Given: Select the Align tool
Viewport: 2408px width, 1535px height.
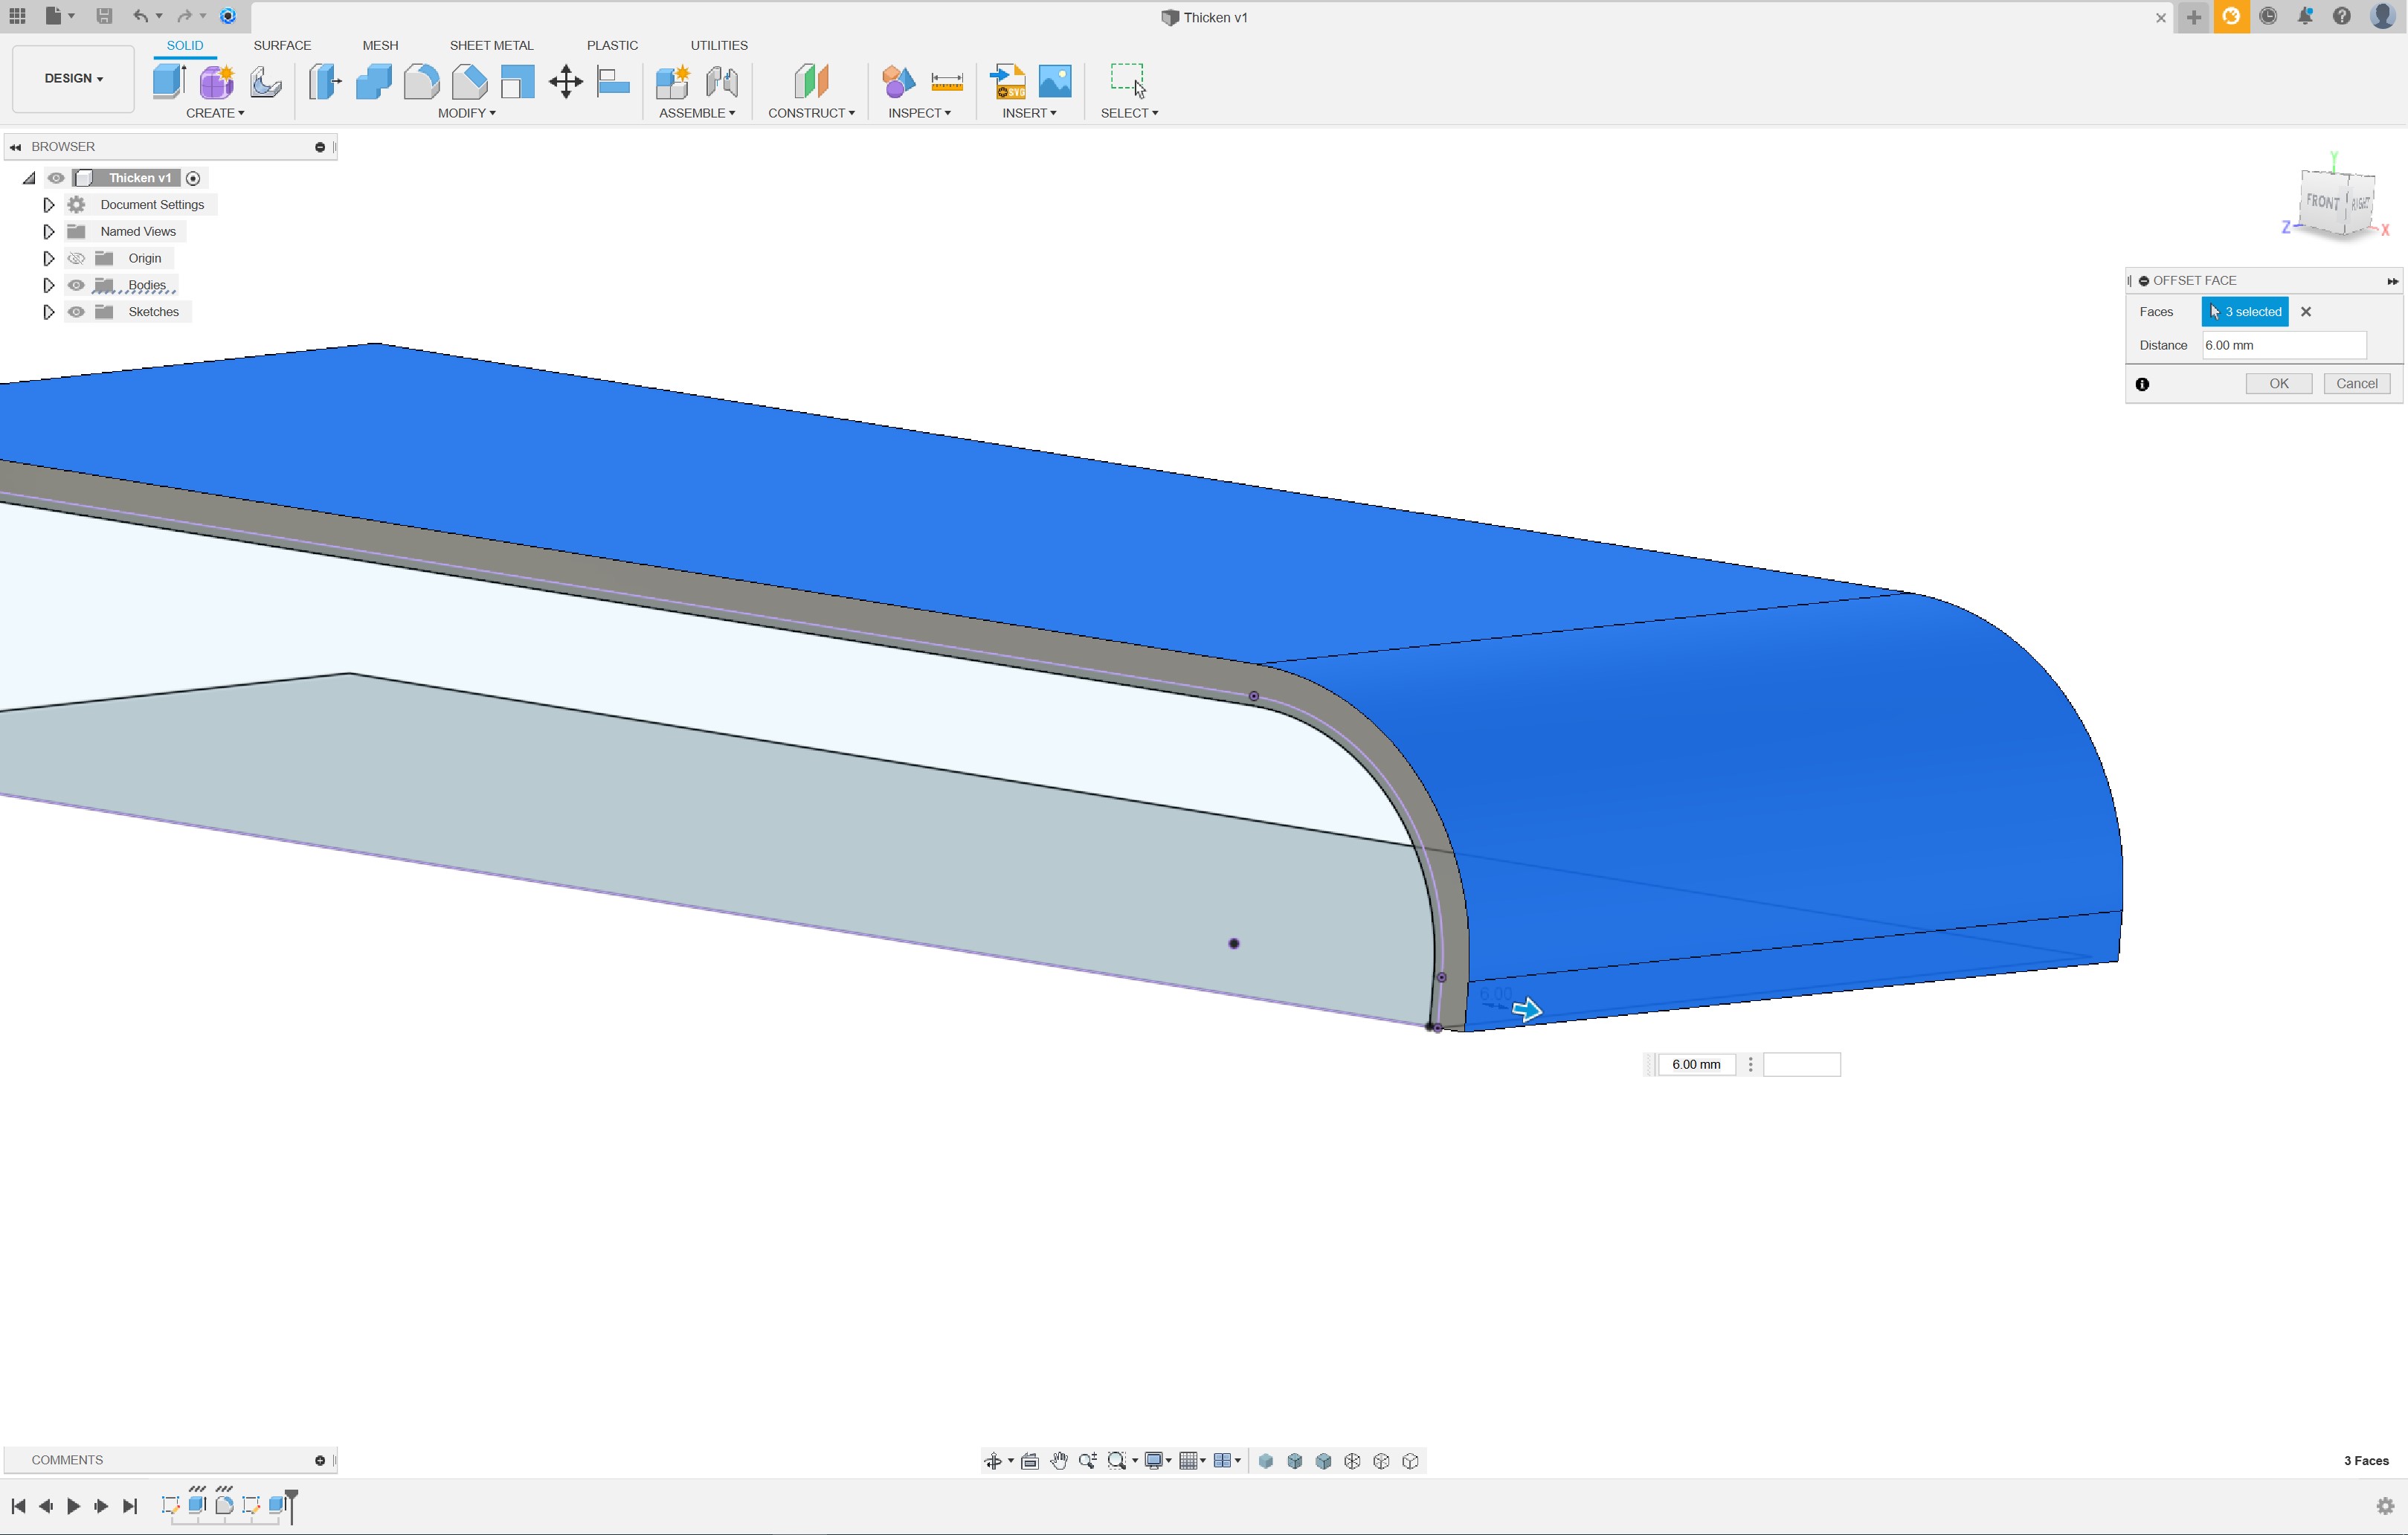Looking at the screenshot, I should pyautogui.click(x=613, y=81).
